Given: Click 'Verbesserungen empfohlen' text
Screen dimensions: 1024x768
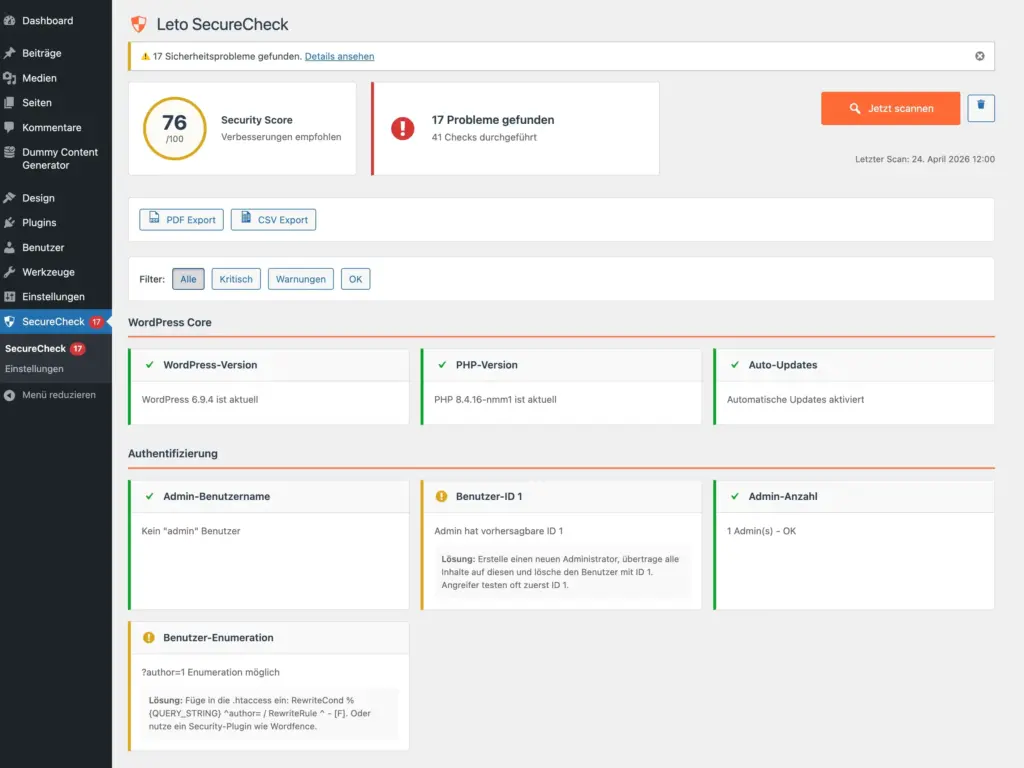Looking at the screenshot, I should tap(281, 137).
